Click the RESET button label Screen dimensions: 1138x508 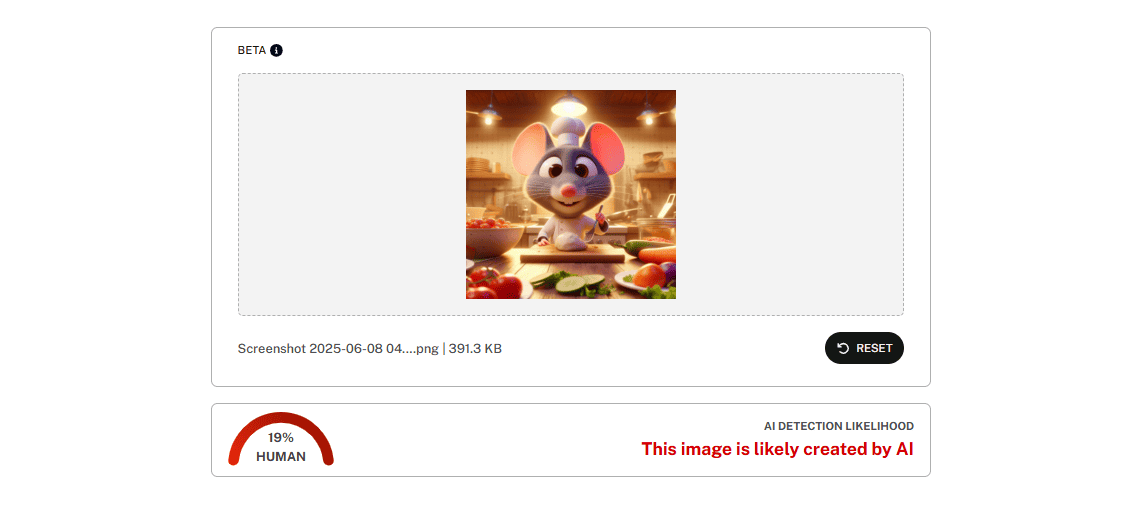(875, 348)
